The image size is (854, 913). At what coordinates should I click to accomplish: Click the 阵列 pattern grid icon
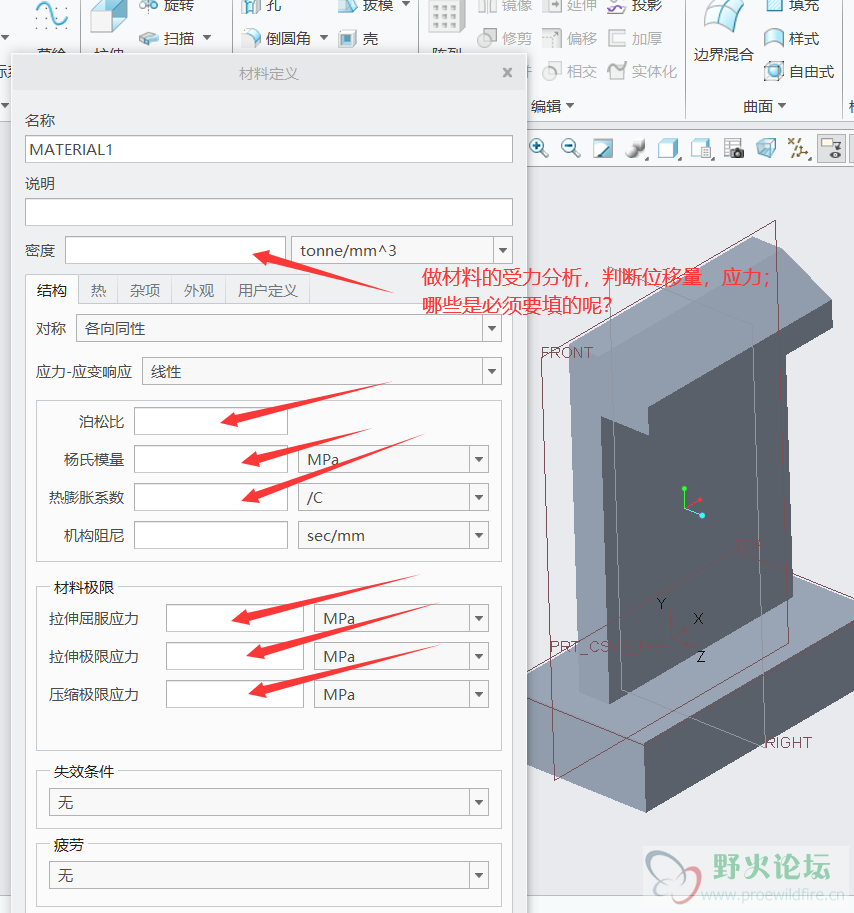click(x=446, y=17)
